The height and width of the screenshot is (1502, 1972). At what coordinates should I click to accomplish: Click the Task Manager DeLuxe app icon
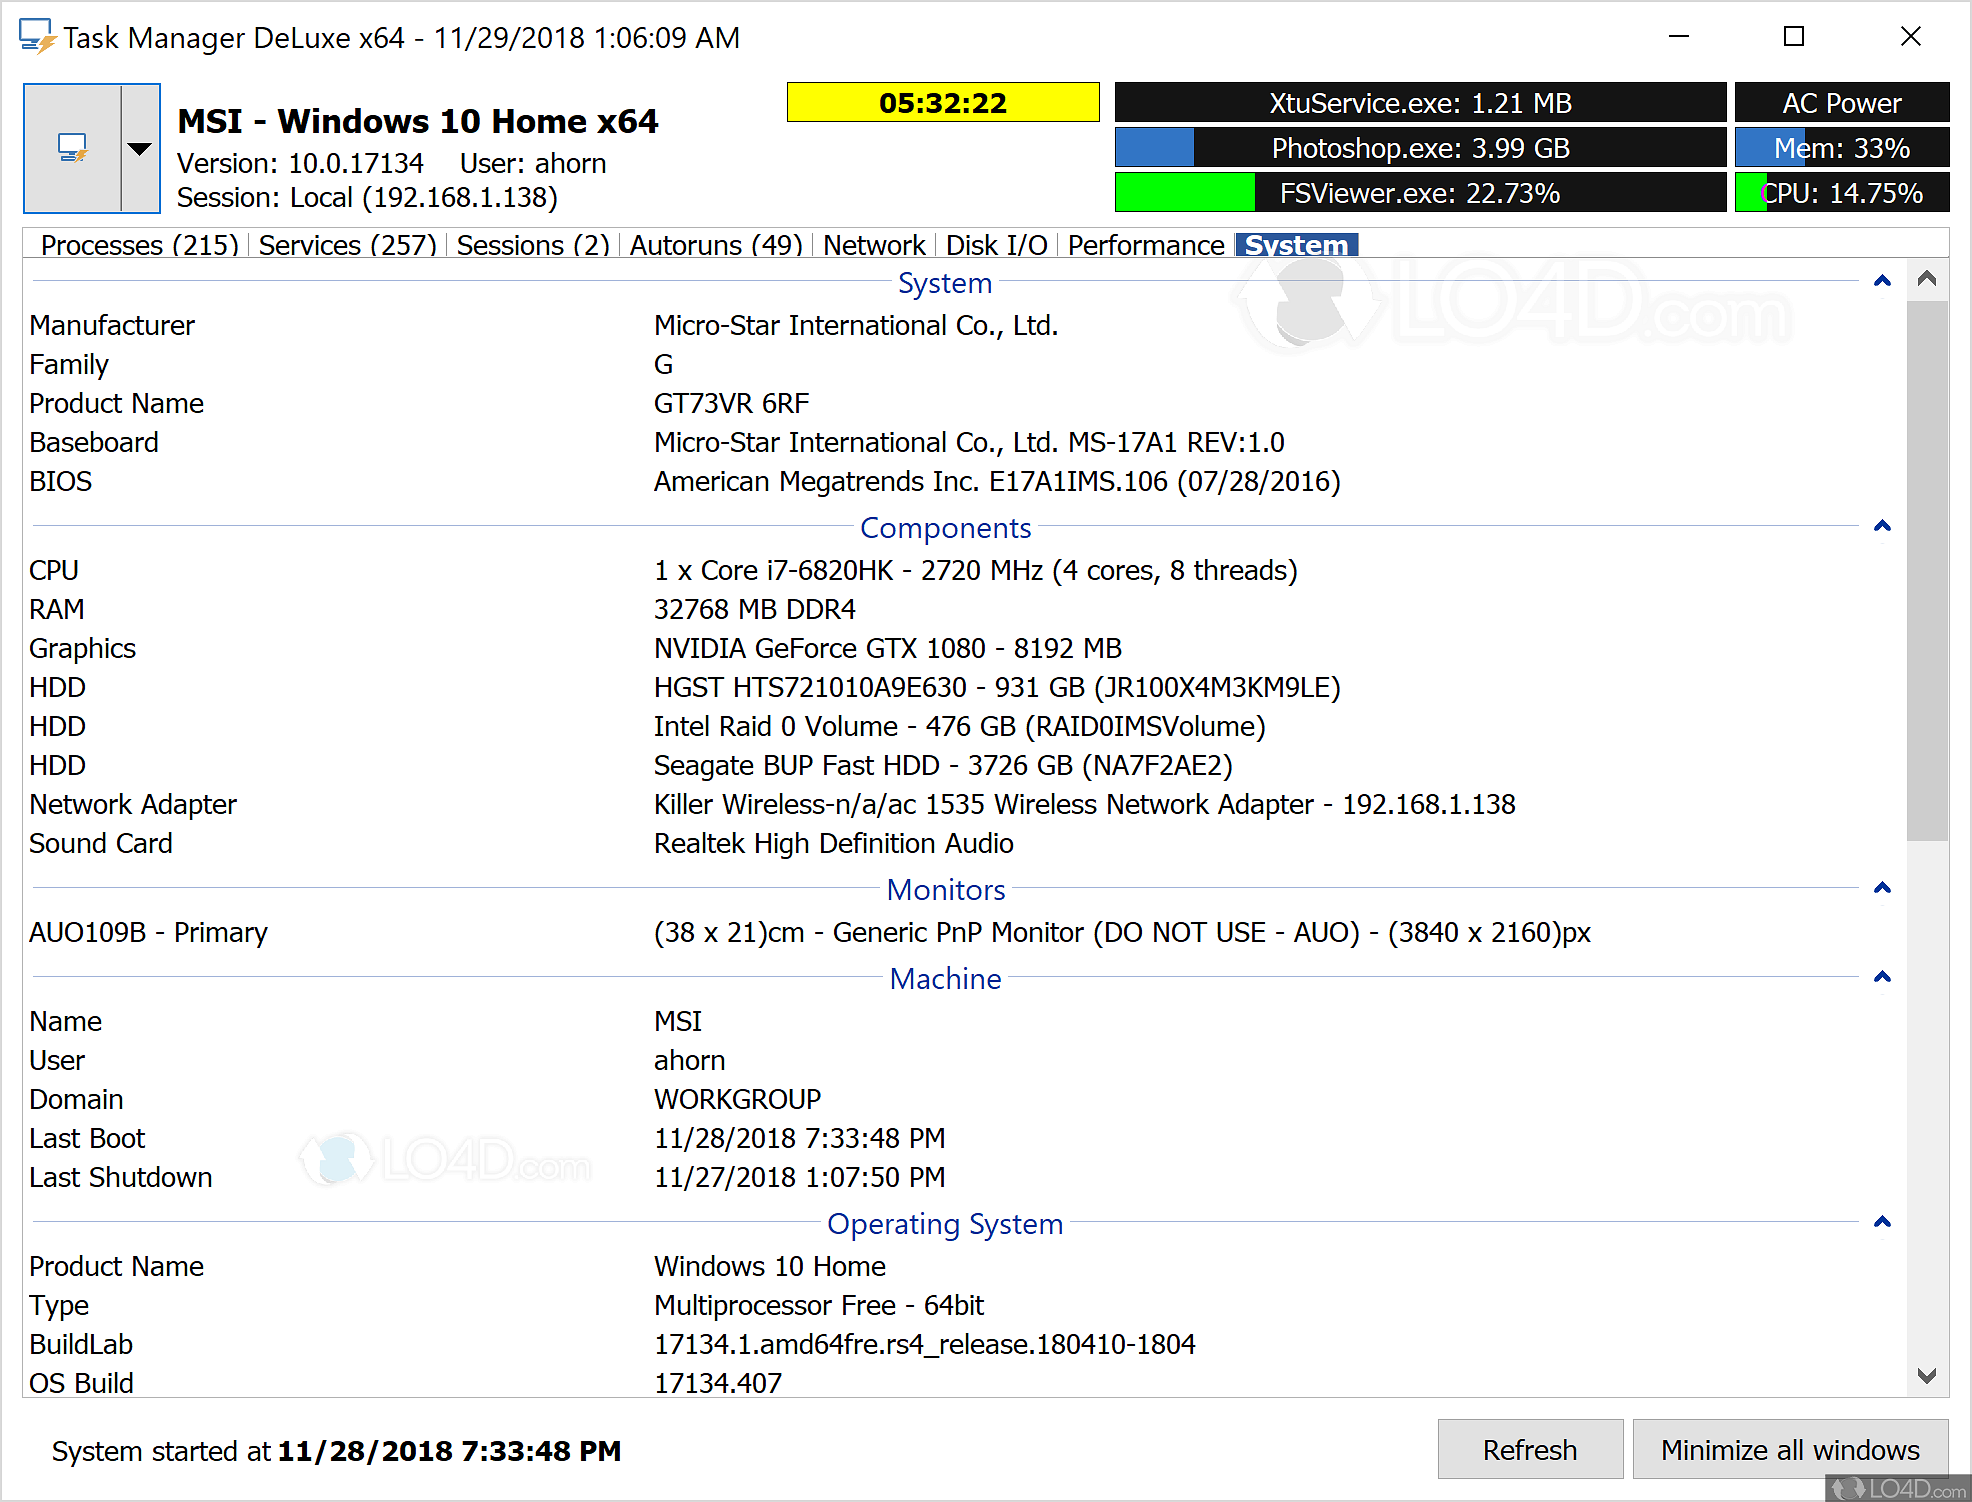click(75, 148)
